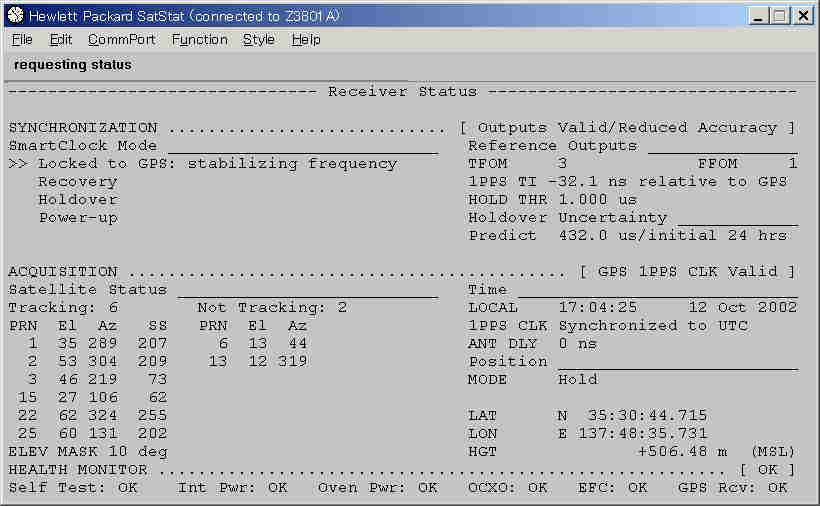Open the CommPort menu

click(121, 40)
